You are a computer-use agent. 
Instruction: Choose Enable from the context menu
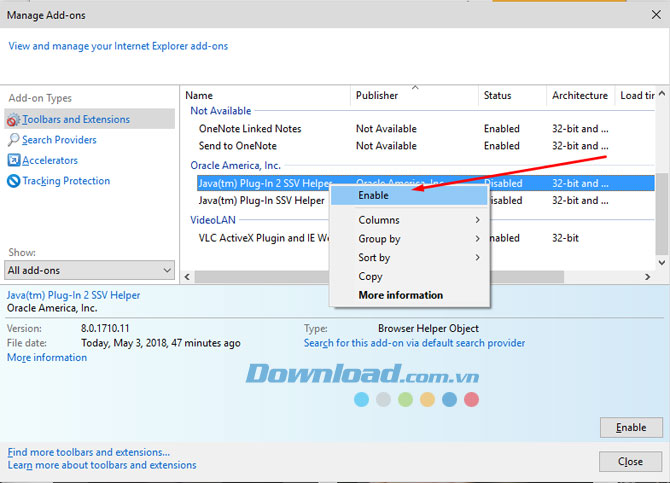point(374,196)
